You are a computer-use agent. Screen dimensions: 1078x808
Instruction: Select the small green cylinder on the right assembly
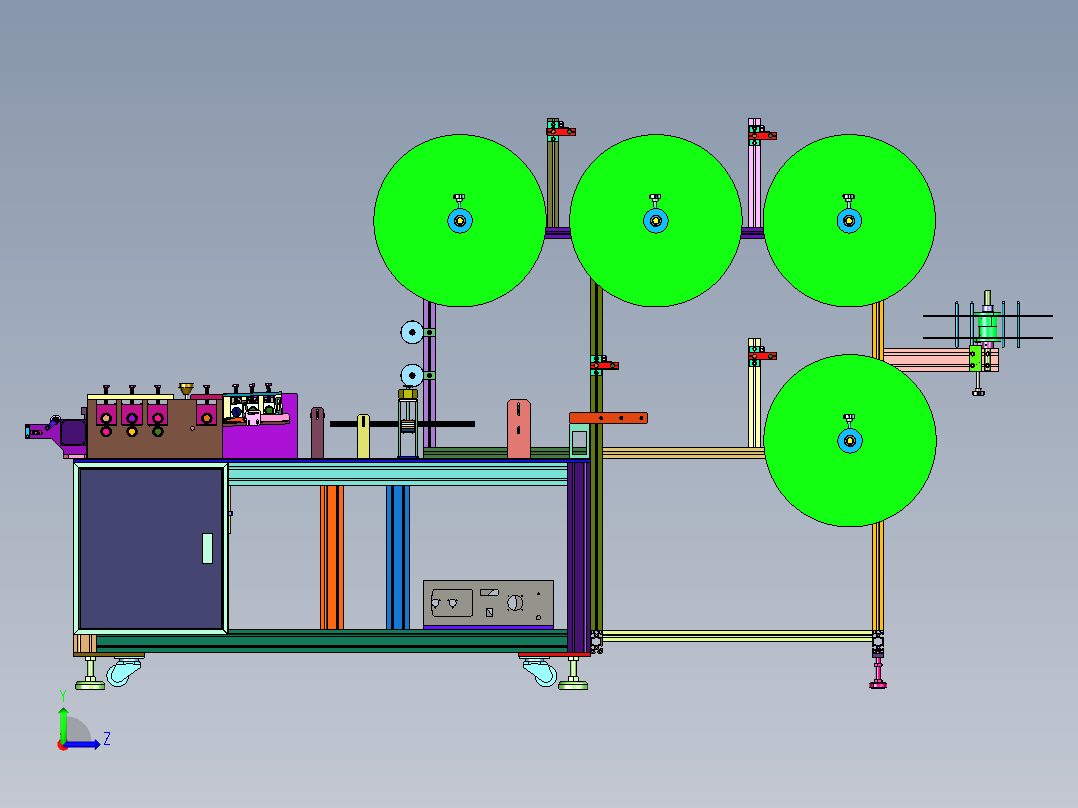click(988, 327)
